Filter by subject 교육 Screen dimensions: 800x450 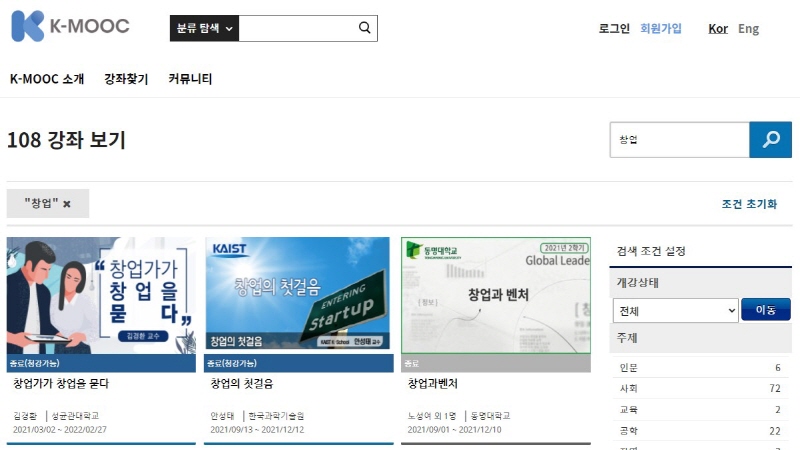tap(629, 410)
